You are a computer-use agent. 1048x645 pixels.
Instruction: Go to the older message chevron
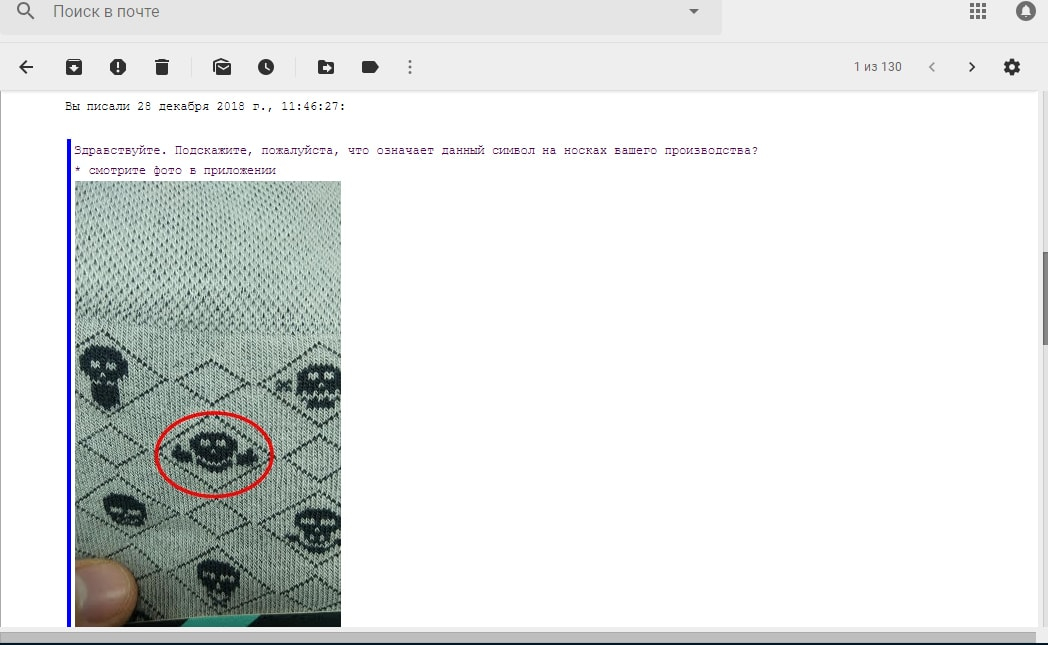coord(972,67)
